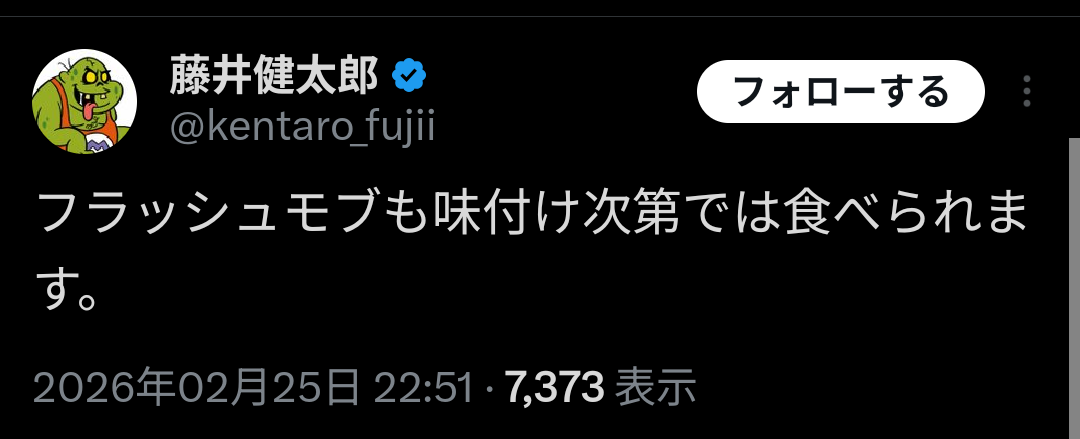
Task: Click the vertical scrollbar on right edge
Action: pyautogui.click(x=1074, y=288)
